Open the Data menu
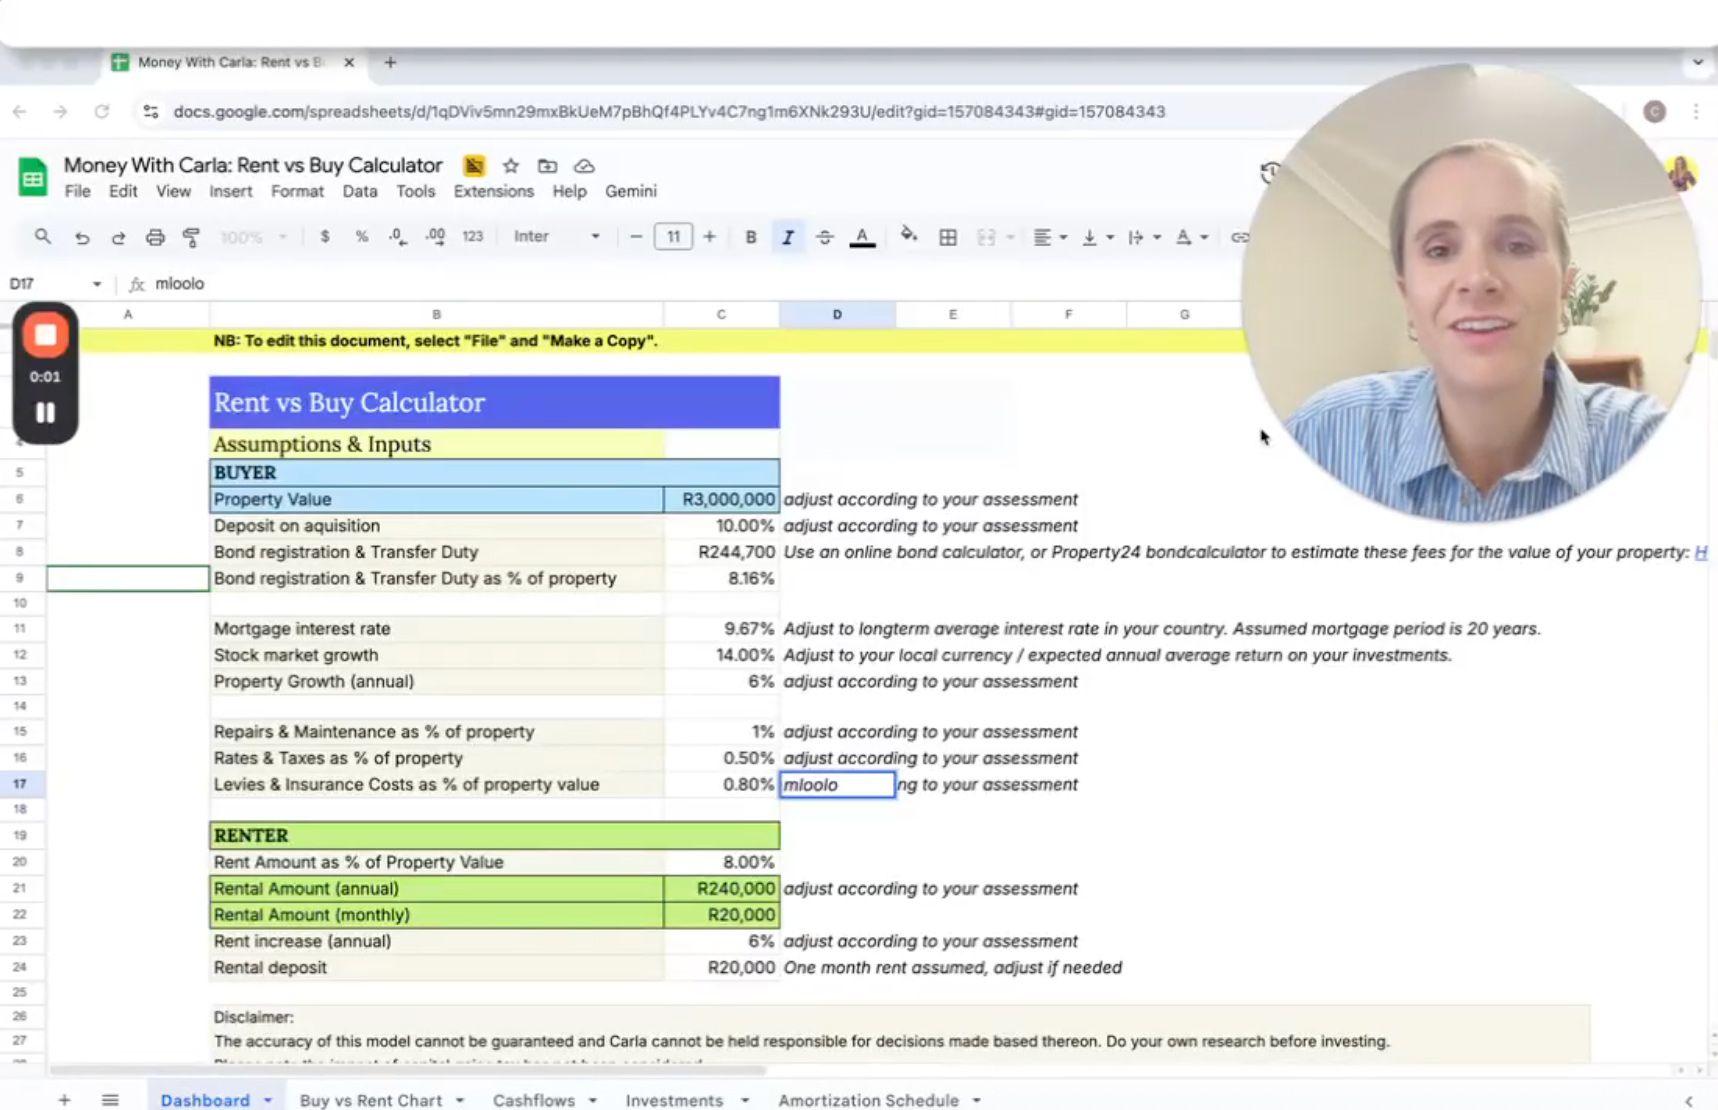Screen dimensions: 1718x1110 (360, 191)
